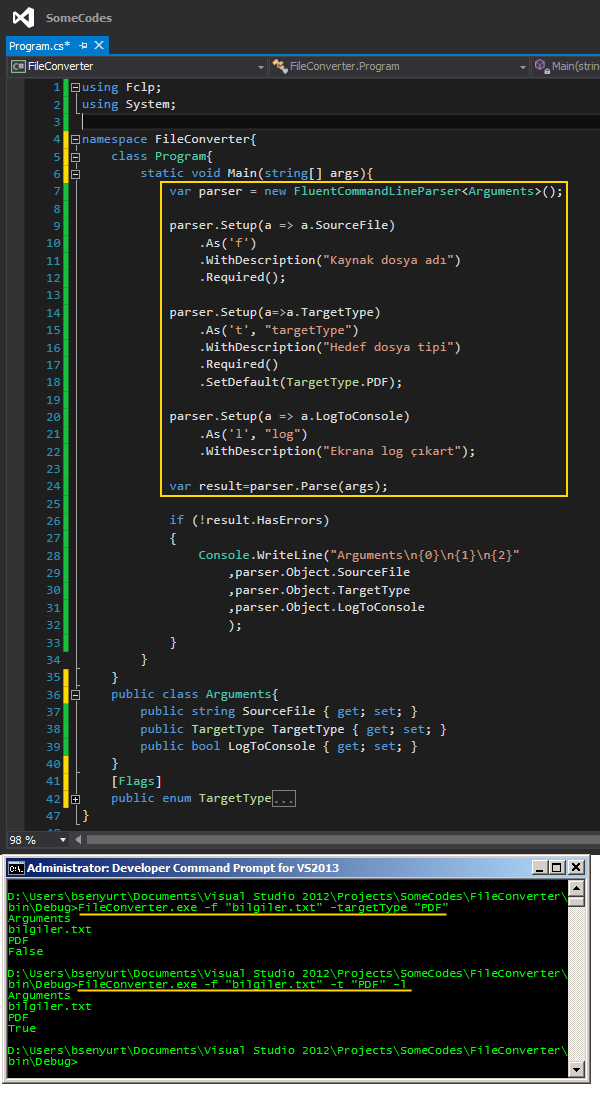The image size is (600, 1096).
Task: Click the "Kaynak dosya adı" string
Action: click(x=392, y=261)
